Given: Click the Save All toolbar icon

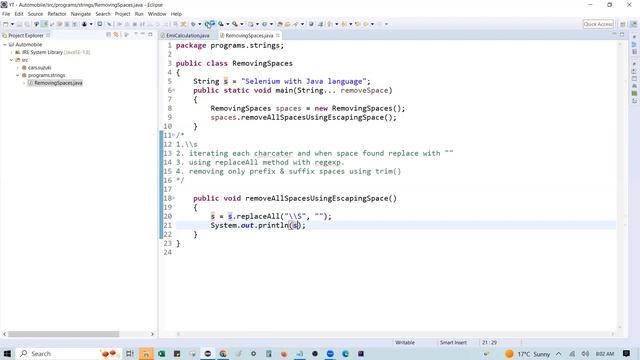Looking at the screenshot, I should 27,24.
